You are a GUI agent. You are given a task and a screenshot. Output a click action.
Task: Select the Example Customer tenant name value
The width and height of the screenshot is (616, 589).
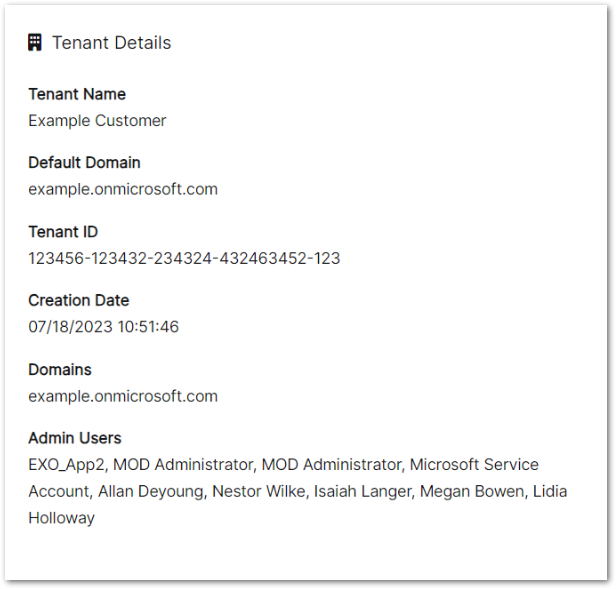97,121
